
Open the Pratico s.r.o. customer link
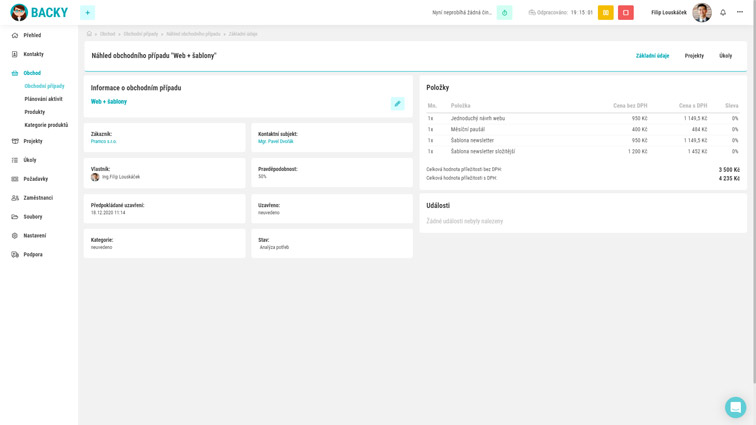click(104, 142)
